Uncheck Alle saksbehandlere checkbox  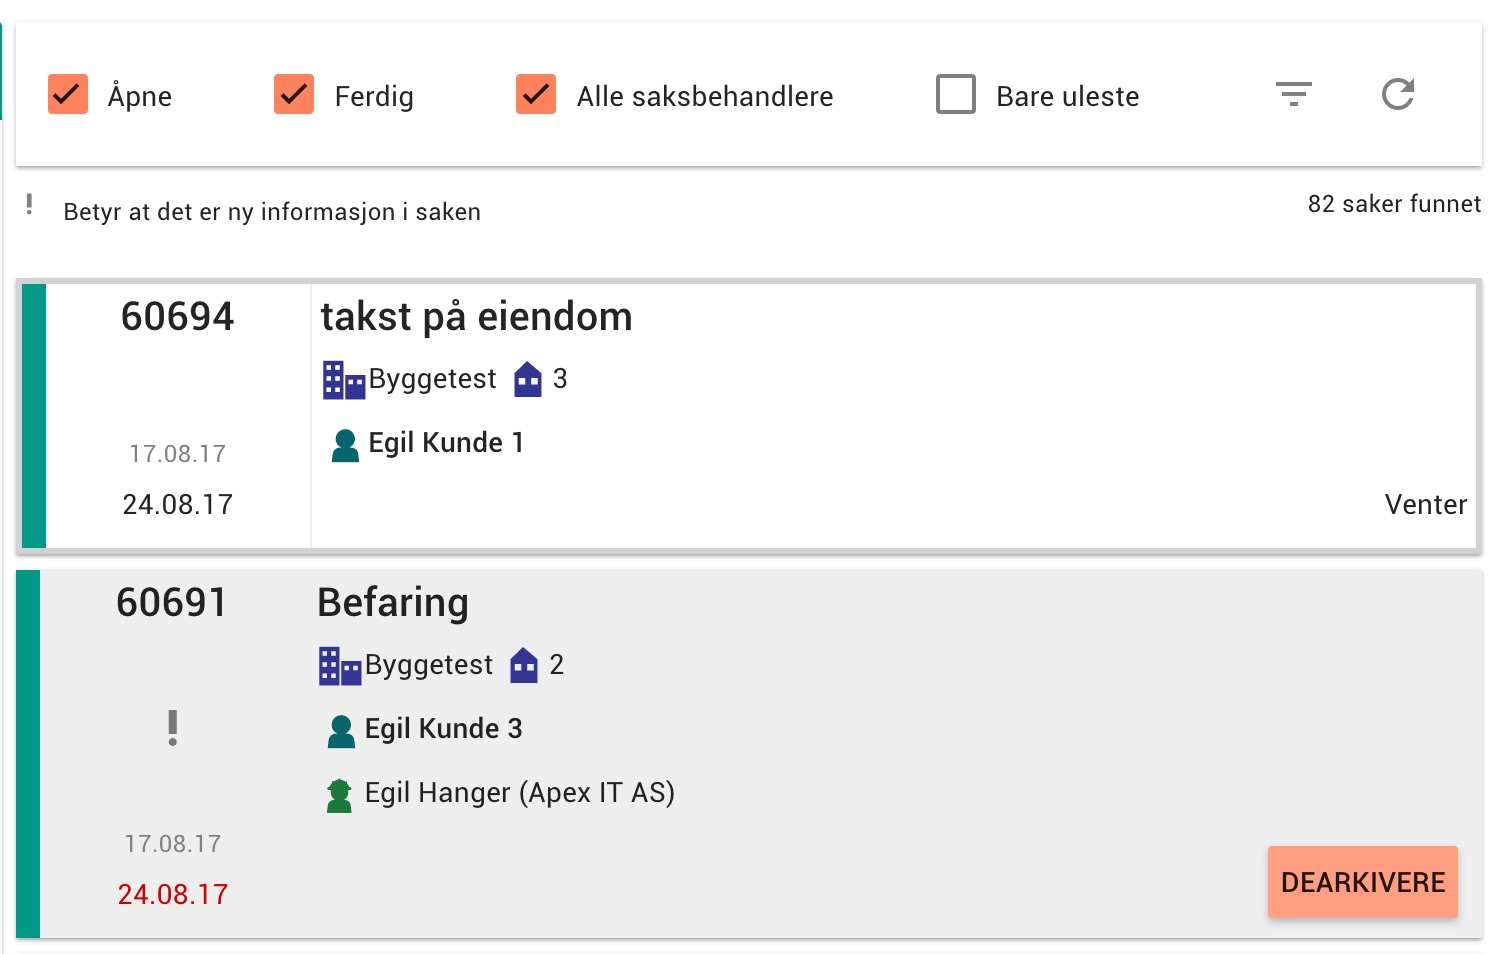[x=536, y=95]
